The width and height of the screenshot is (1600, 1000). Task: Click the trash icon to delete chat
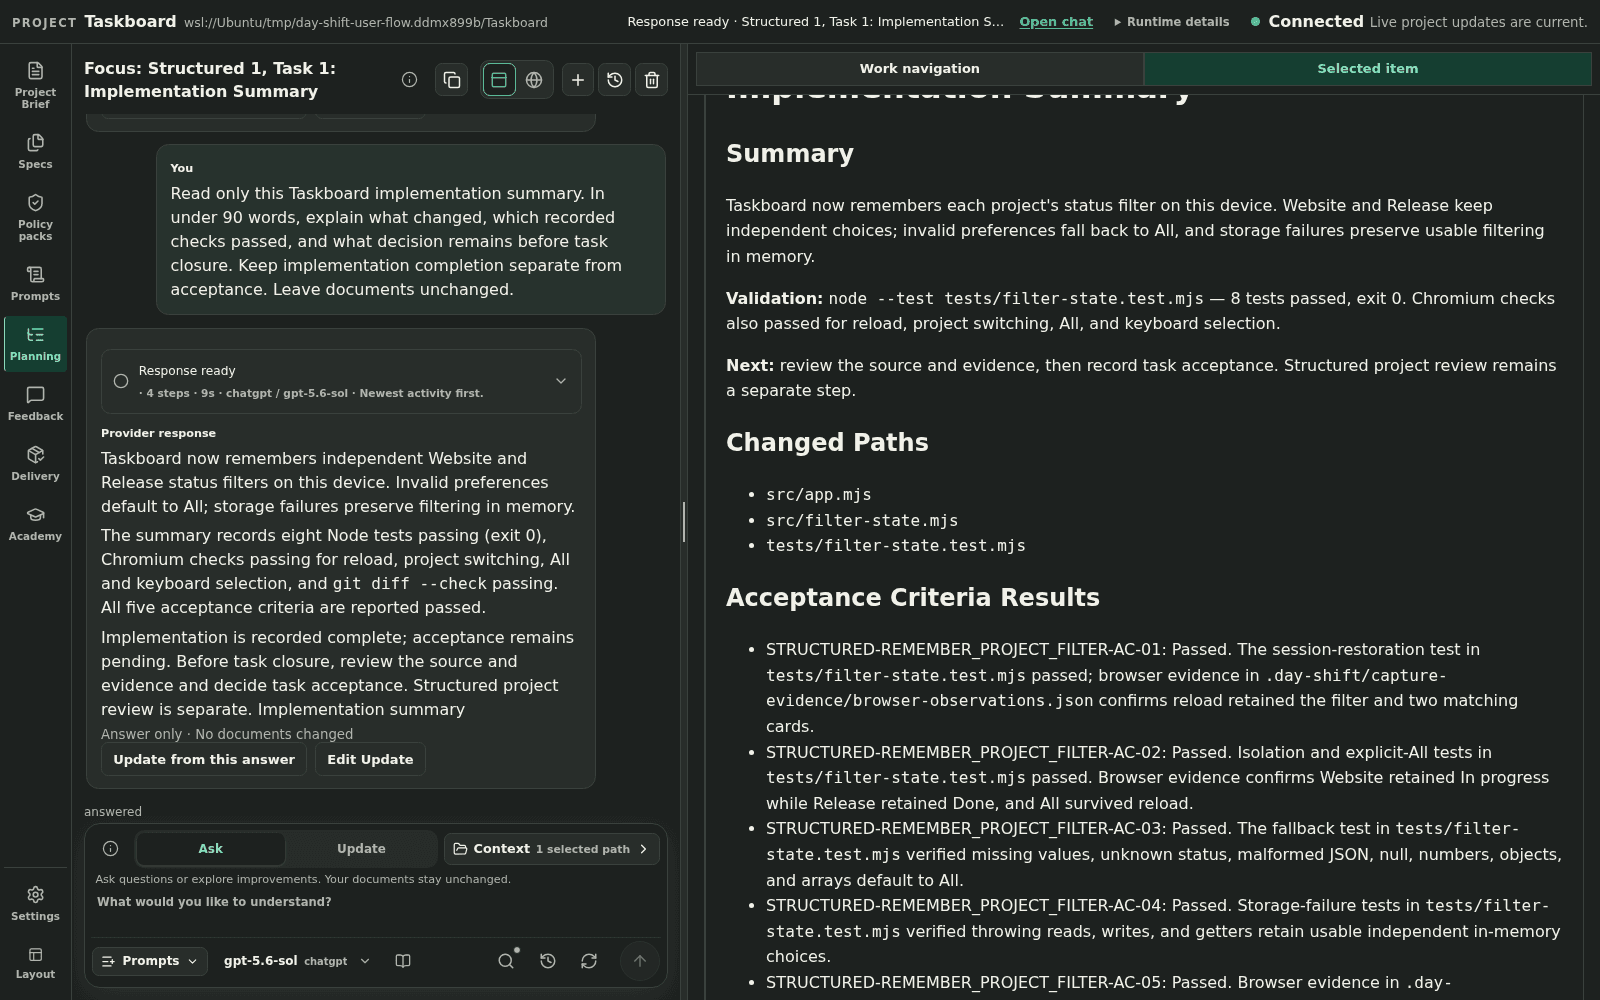click(x=652, y=80)
